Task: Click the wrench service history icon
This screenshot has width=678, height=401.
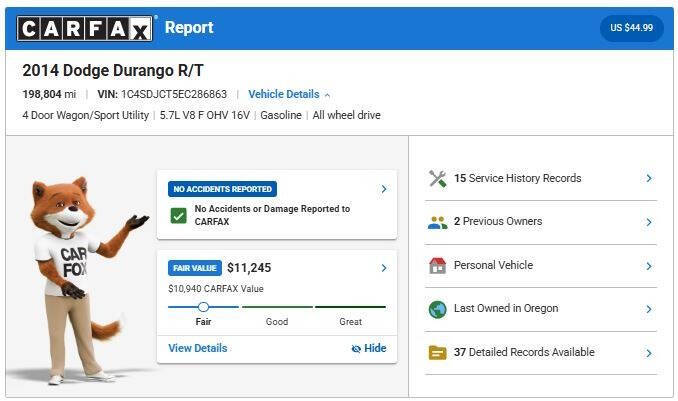Action: [x=438, y=178]
